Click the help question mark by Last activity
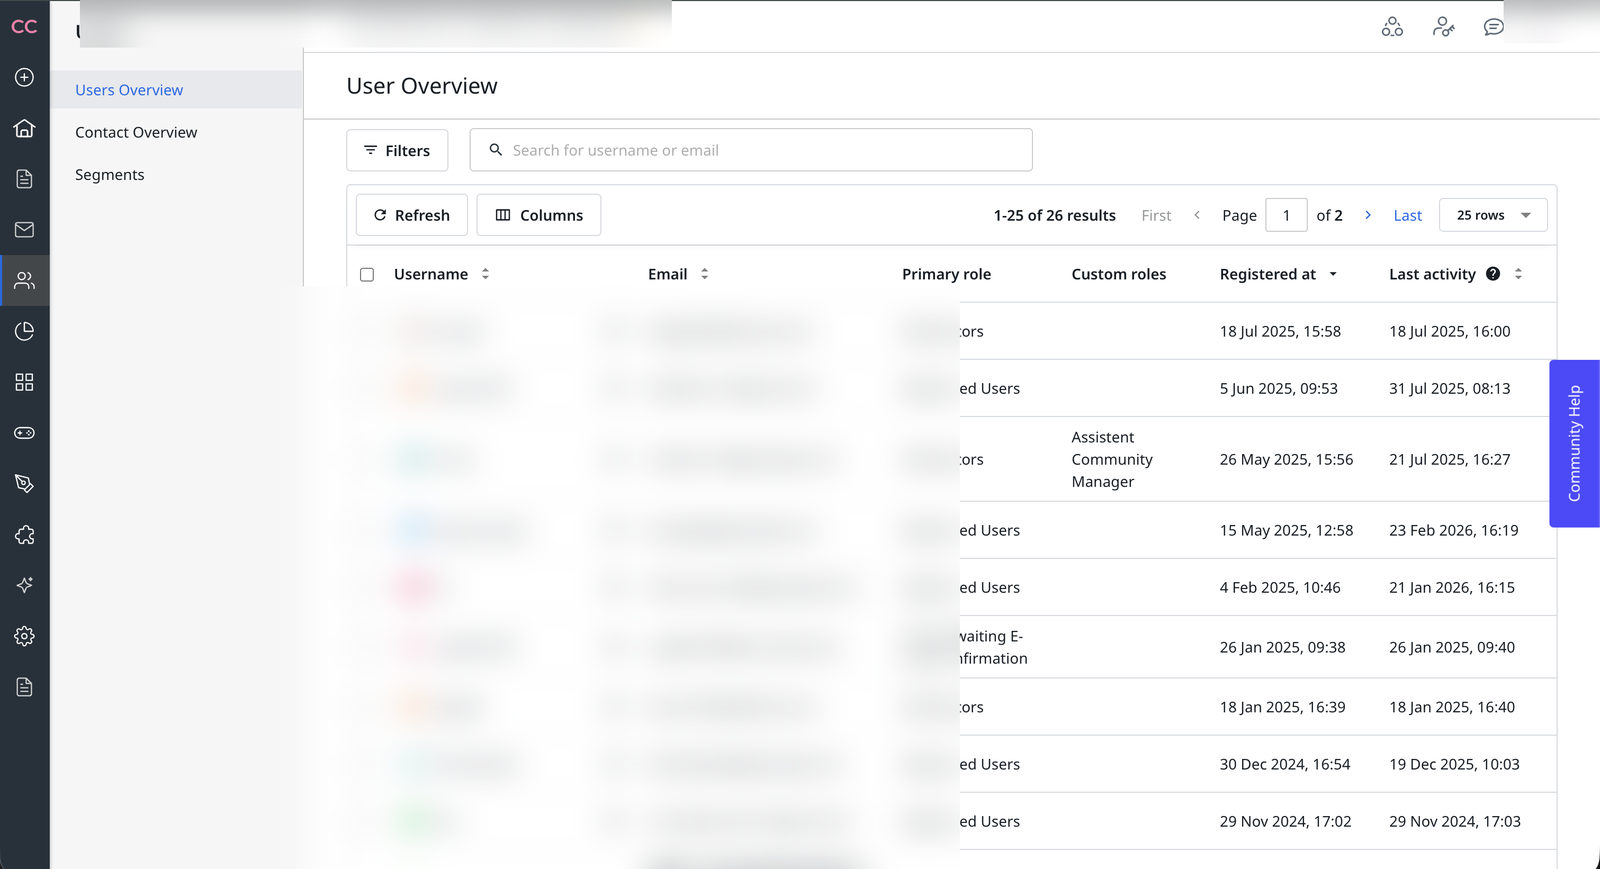 point(1493,274)
